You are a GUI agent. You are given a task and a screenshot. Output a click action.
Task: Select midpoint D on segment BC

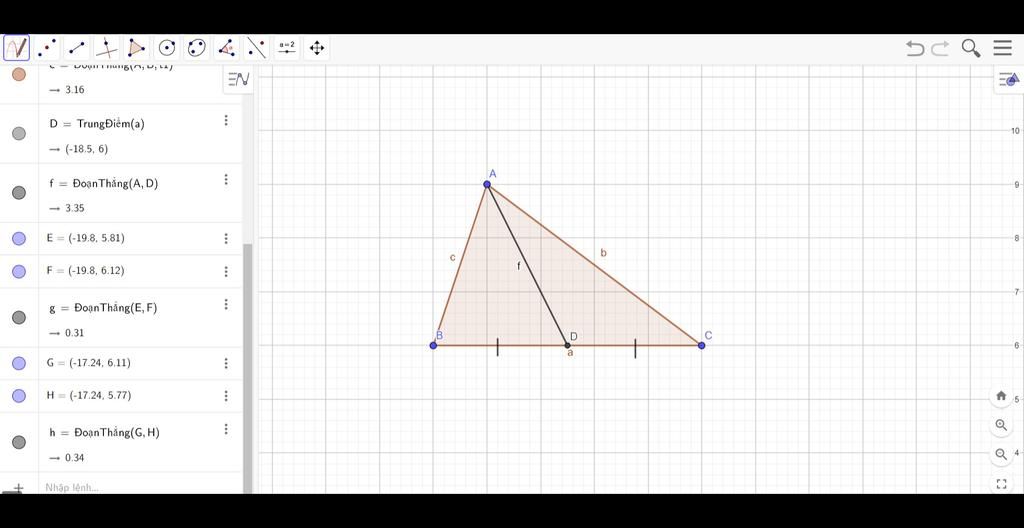568,345
